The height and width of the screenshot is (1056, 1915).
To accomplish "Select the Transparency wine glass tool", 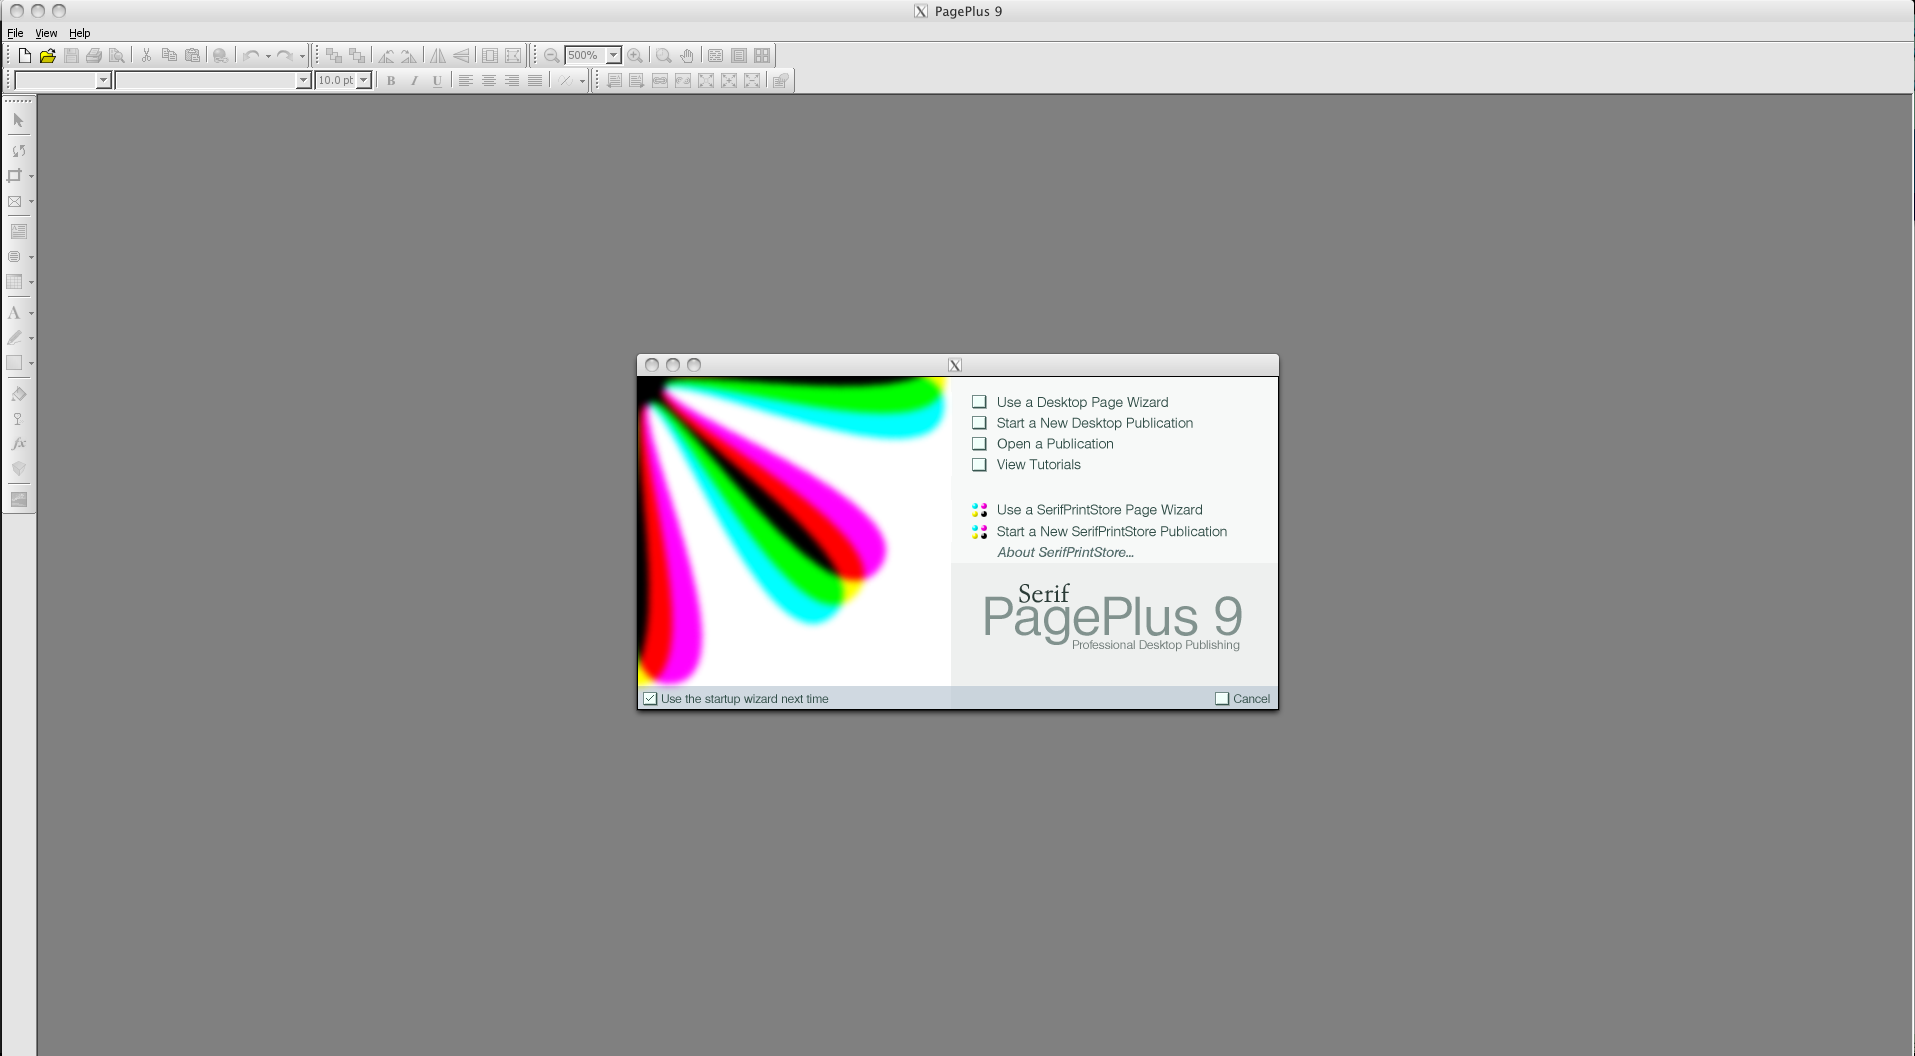I will 18,419.
